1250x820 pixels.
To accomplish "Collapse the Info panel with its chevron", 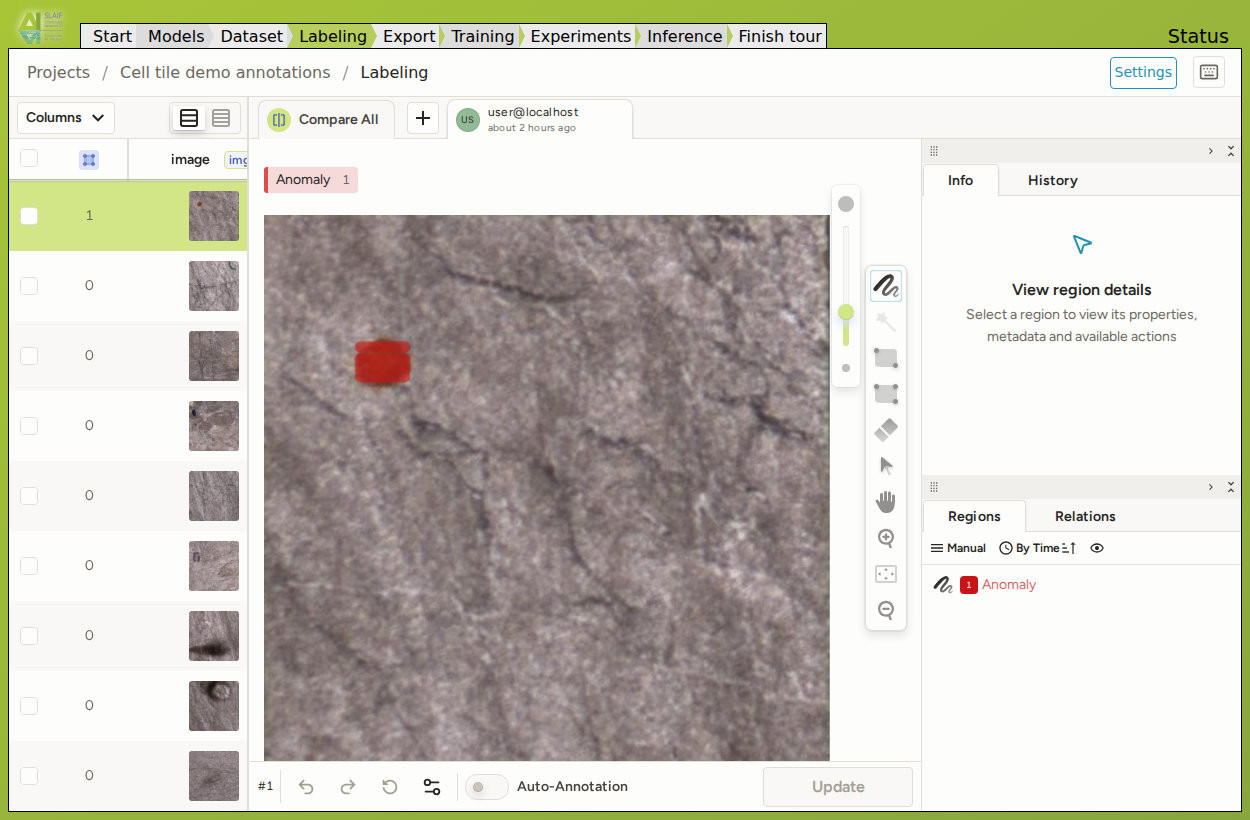I will pyautogui.click(x=1211, y=151).
